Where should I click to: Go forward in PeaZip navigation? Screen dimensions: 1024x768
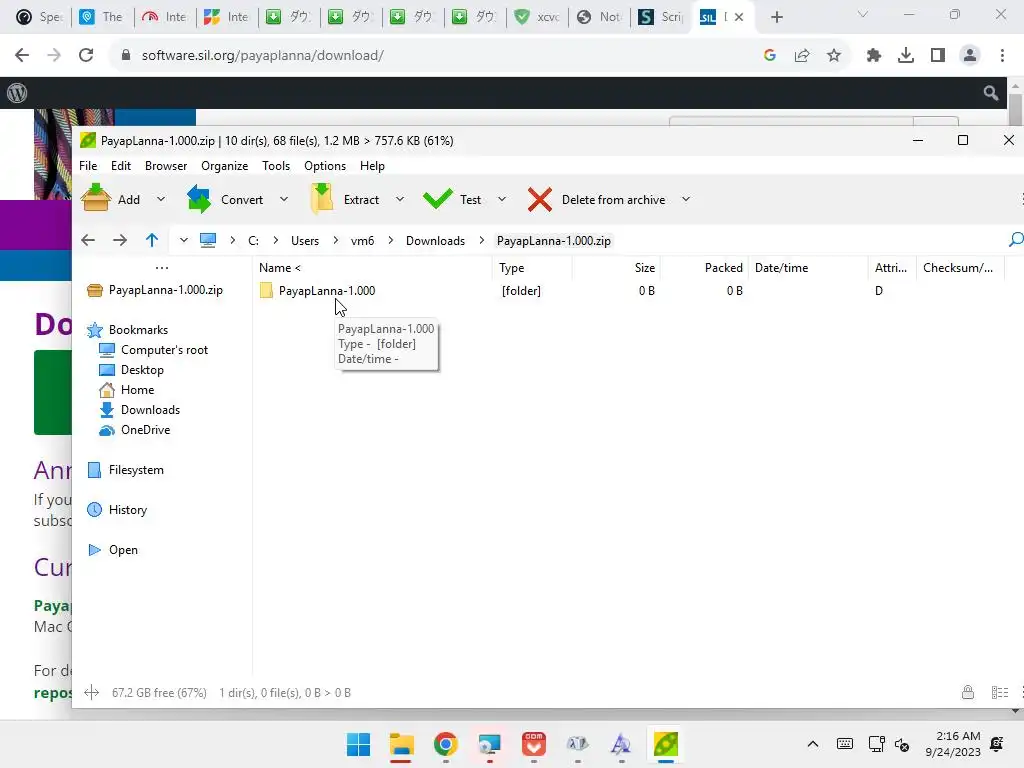(120, 240)
